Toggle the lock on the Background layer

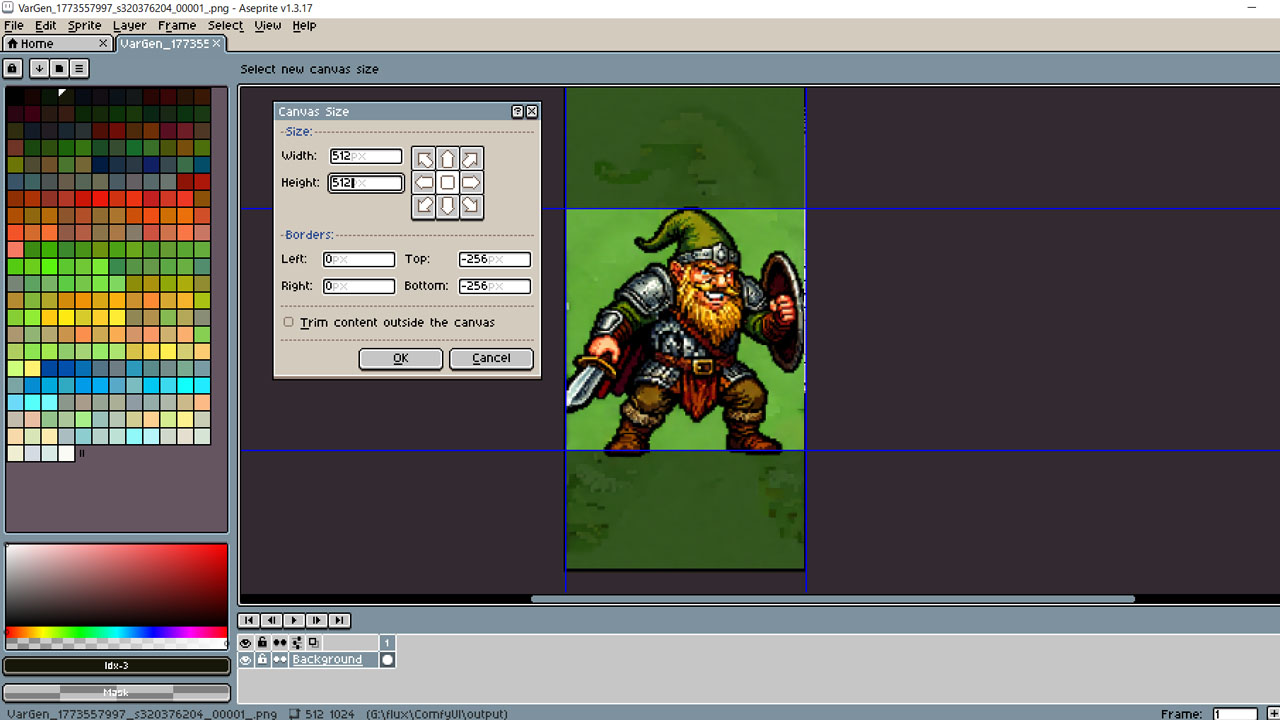(x=262, y=660)
